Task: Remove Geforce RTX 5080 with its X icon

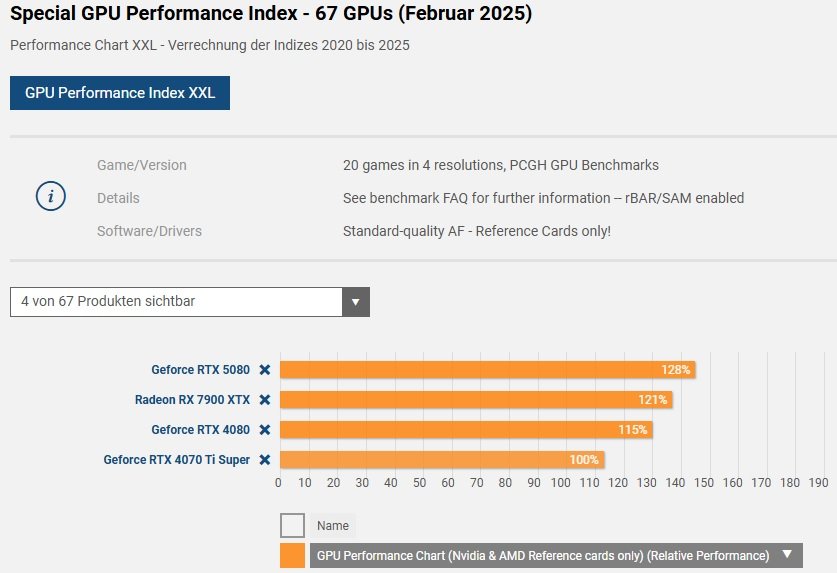Action: (265, 370)
